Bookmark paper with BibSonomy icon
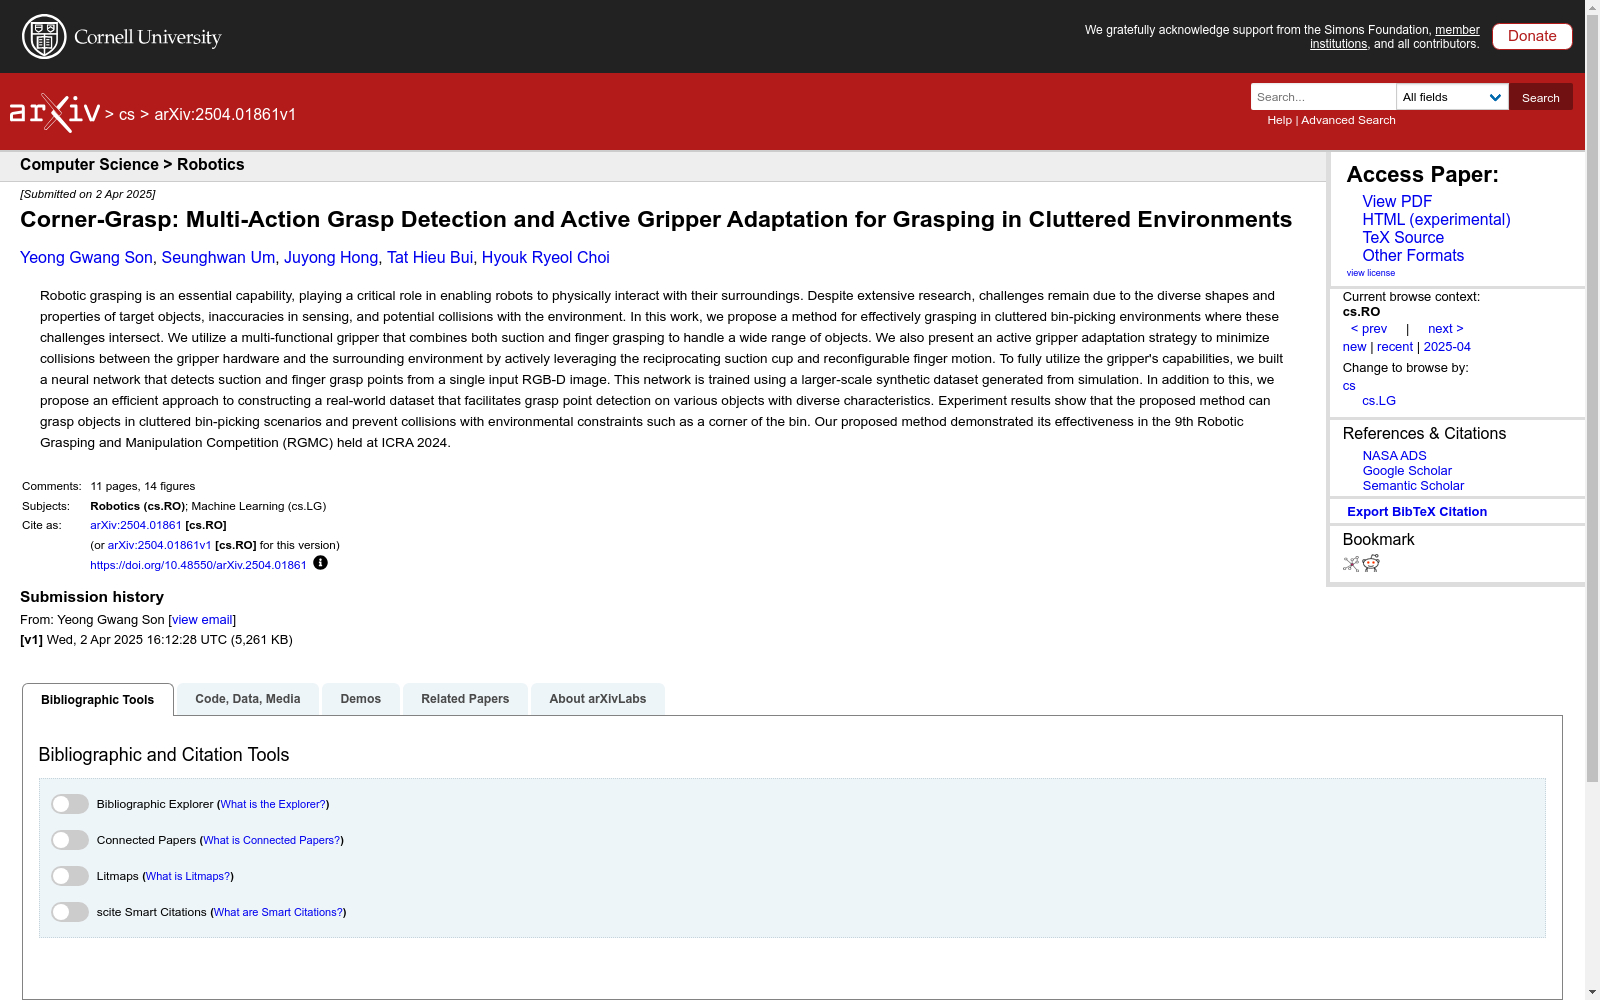Screen dimensions: 1600x1000 click(1351, 564)
